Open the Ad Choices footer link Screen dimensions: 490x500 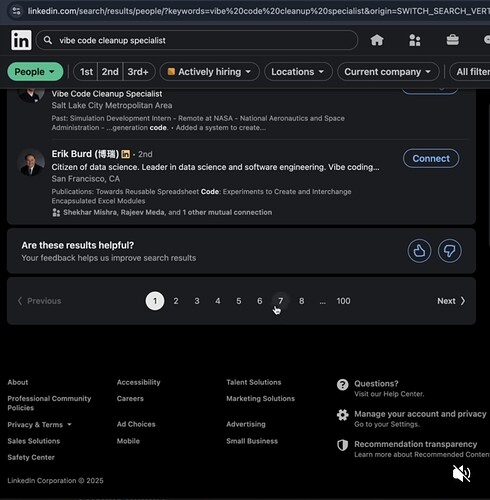coord(136,424)
